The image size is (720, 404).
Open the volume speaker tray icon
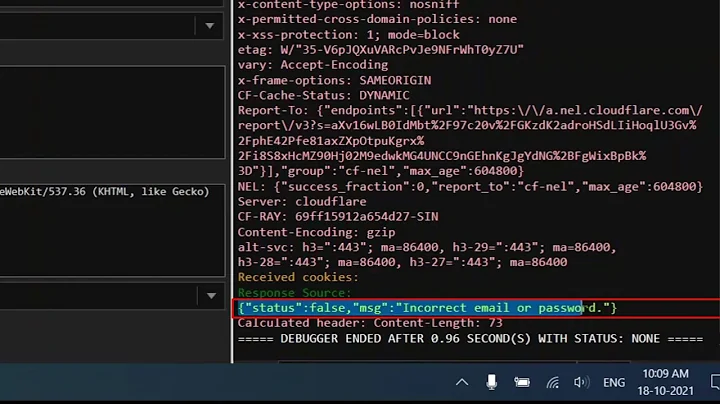click(581, 382)
